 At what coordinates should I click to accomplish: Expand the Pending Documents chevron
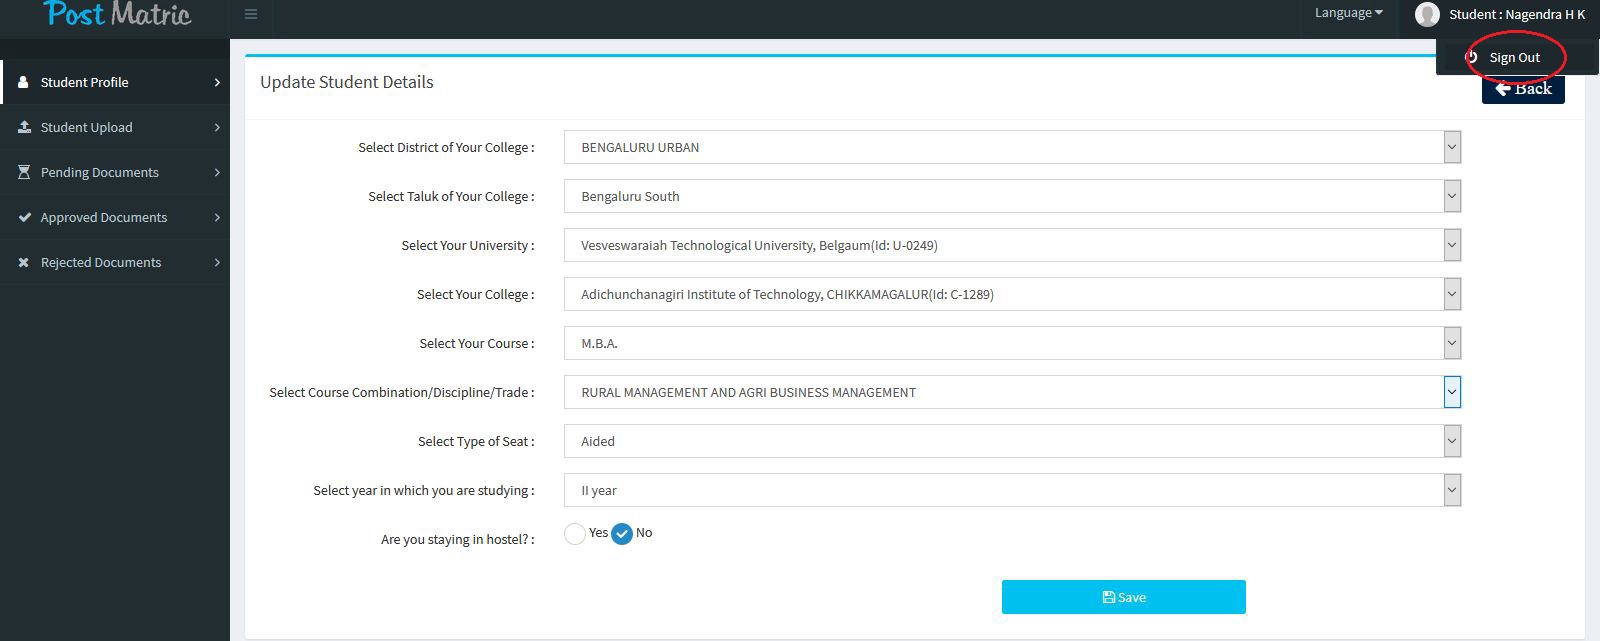pyautogui.click(x=217, y=172)
